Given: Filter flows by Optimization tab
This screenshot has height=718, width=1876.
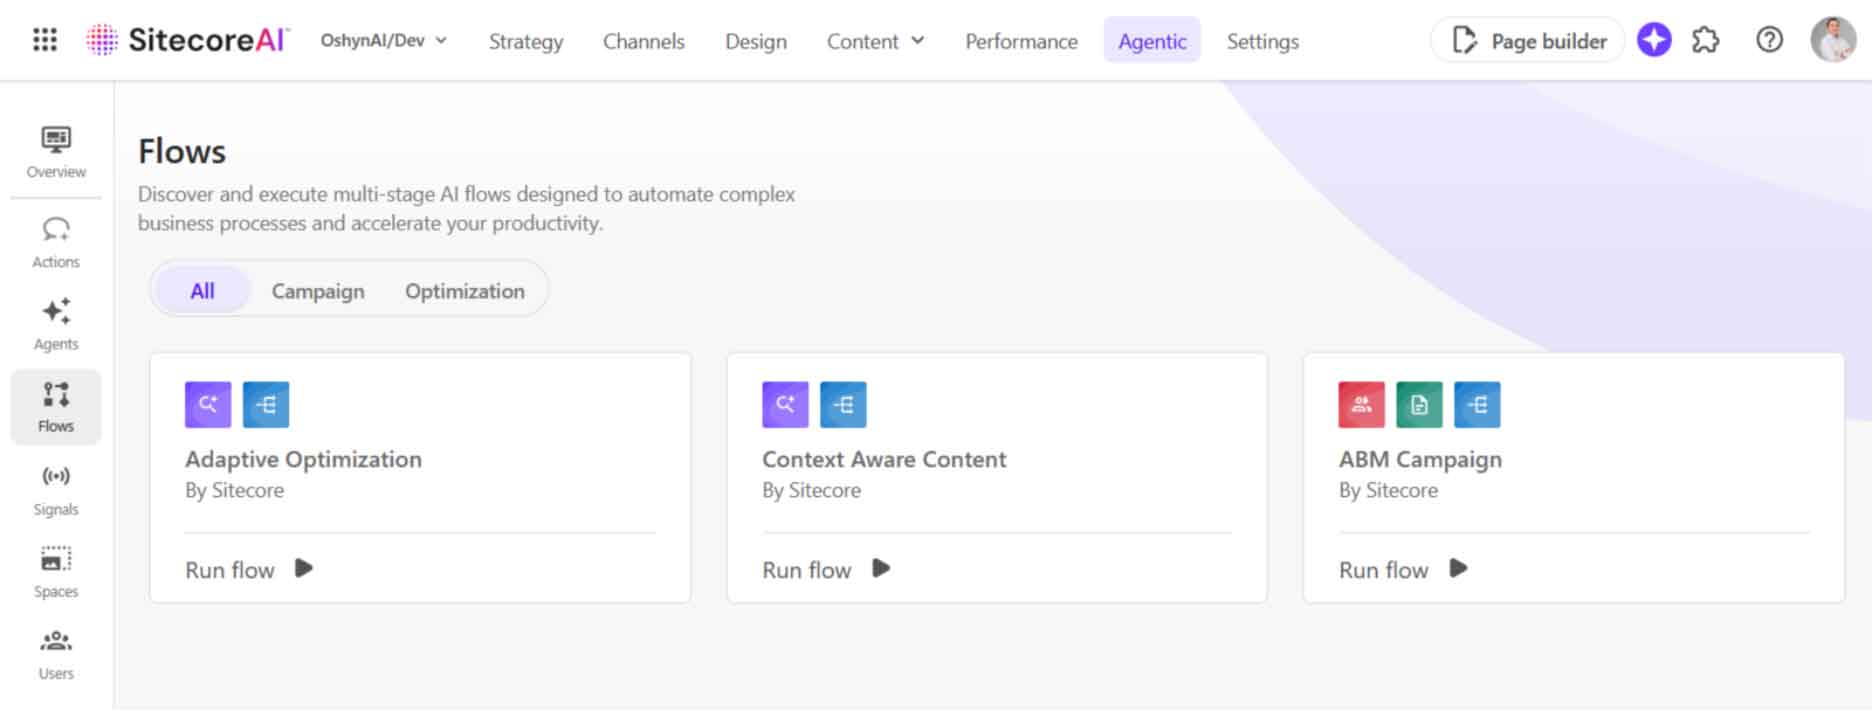Looking at the screenshot, I should [465, 291].
